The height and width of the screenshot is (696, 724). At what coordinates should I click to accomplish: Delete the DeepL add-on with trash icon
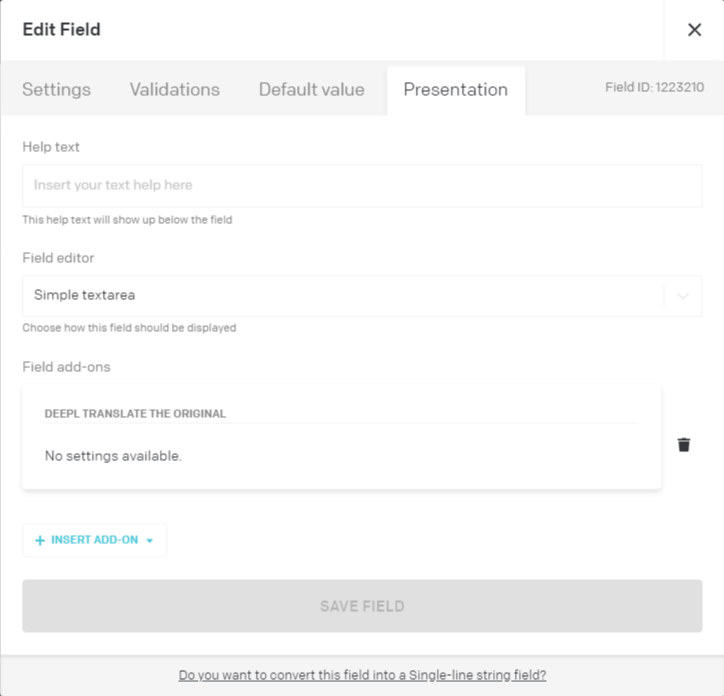point(684,445)
